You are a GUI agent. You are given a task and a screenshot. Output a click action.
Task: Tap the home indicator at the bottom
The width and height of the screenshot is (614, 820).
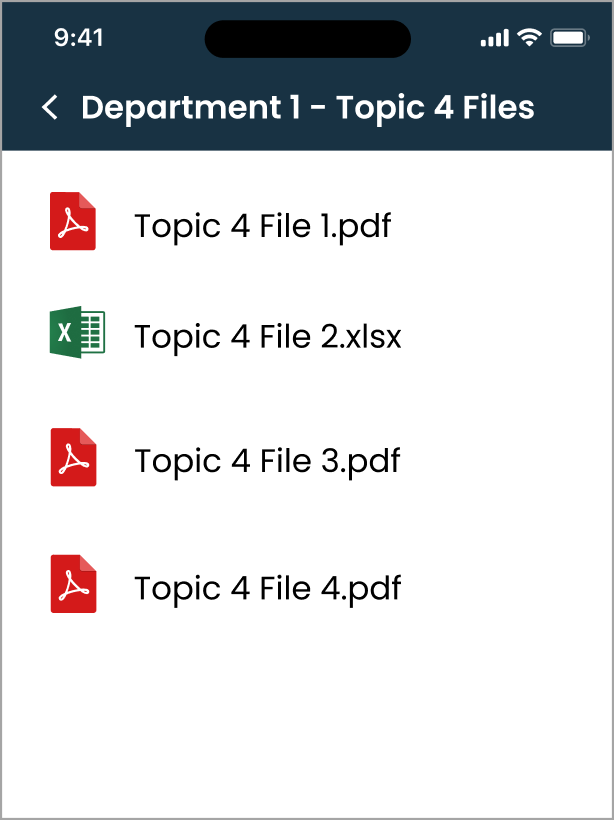click(x=307, y=800)
